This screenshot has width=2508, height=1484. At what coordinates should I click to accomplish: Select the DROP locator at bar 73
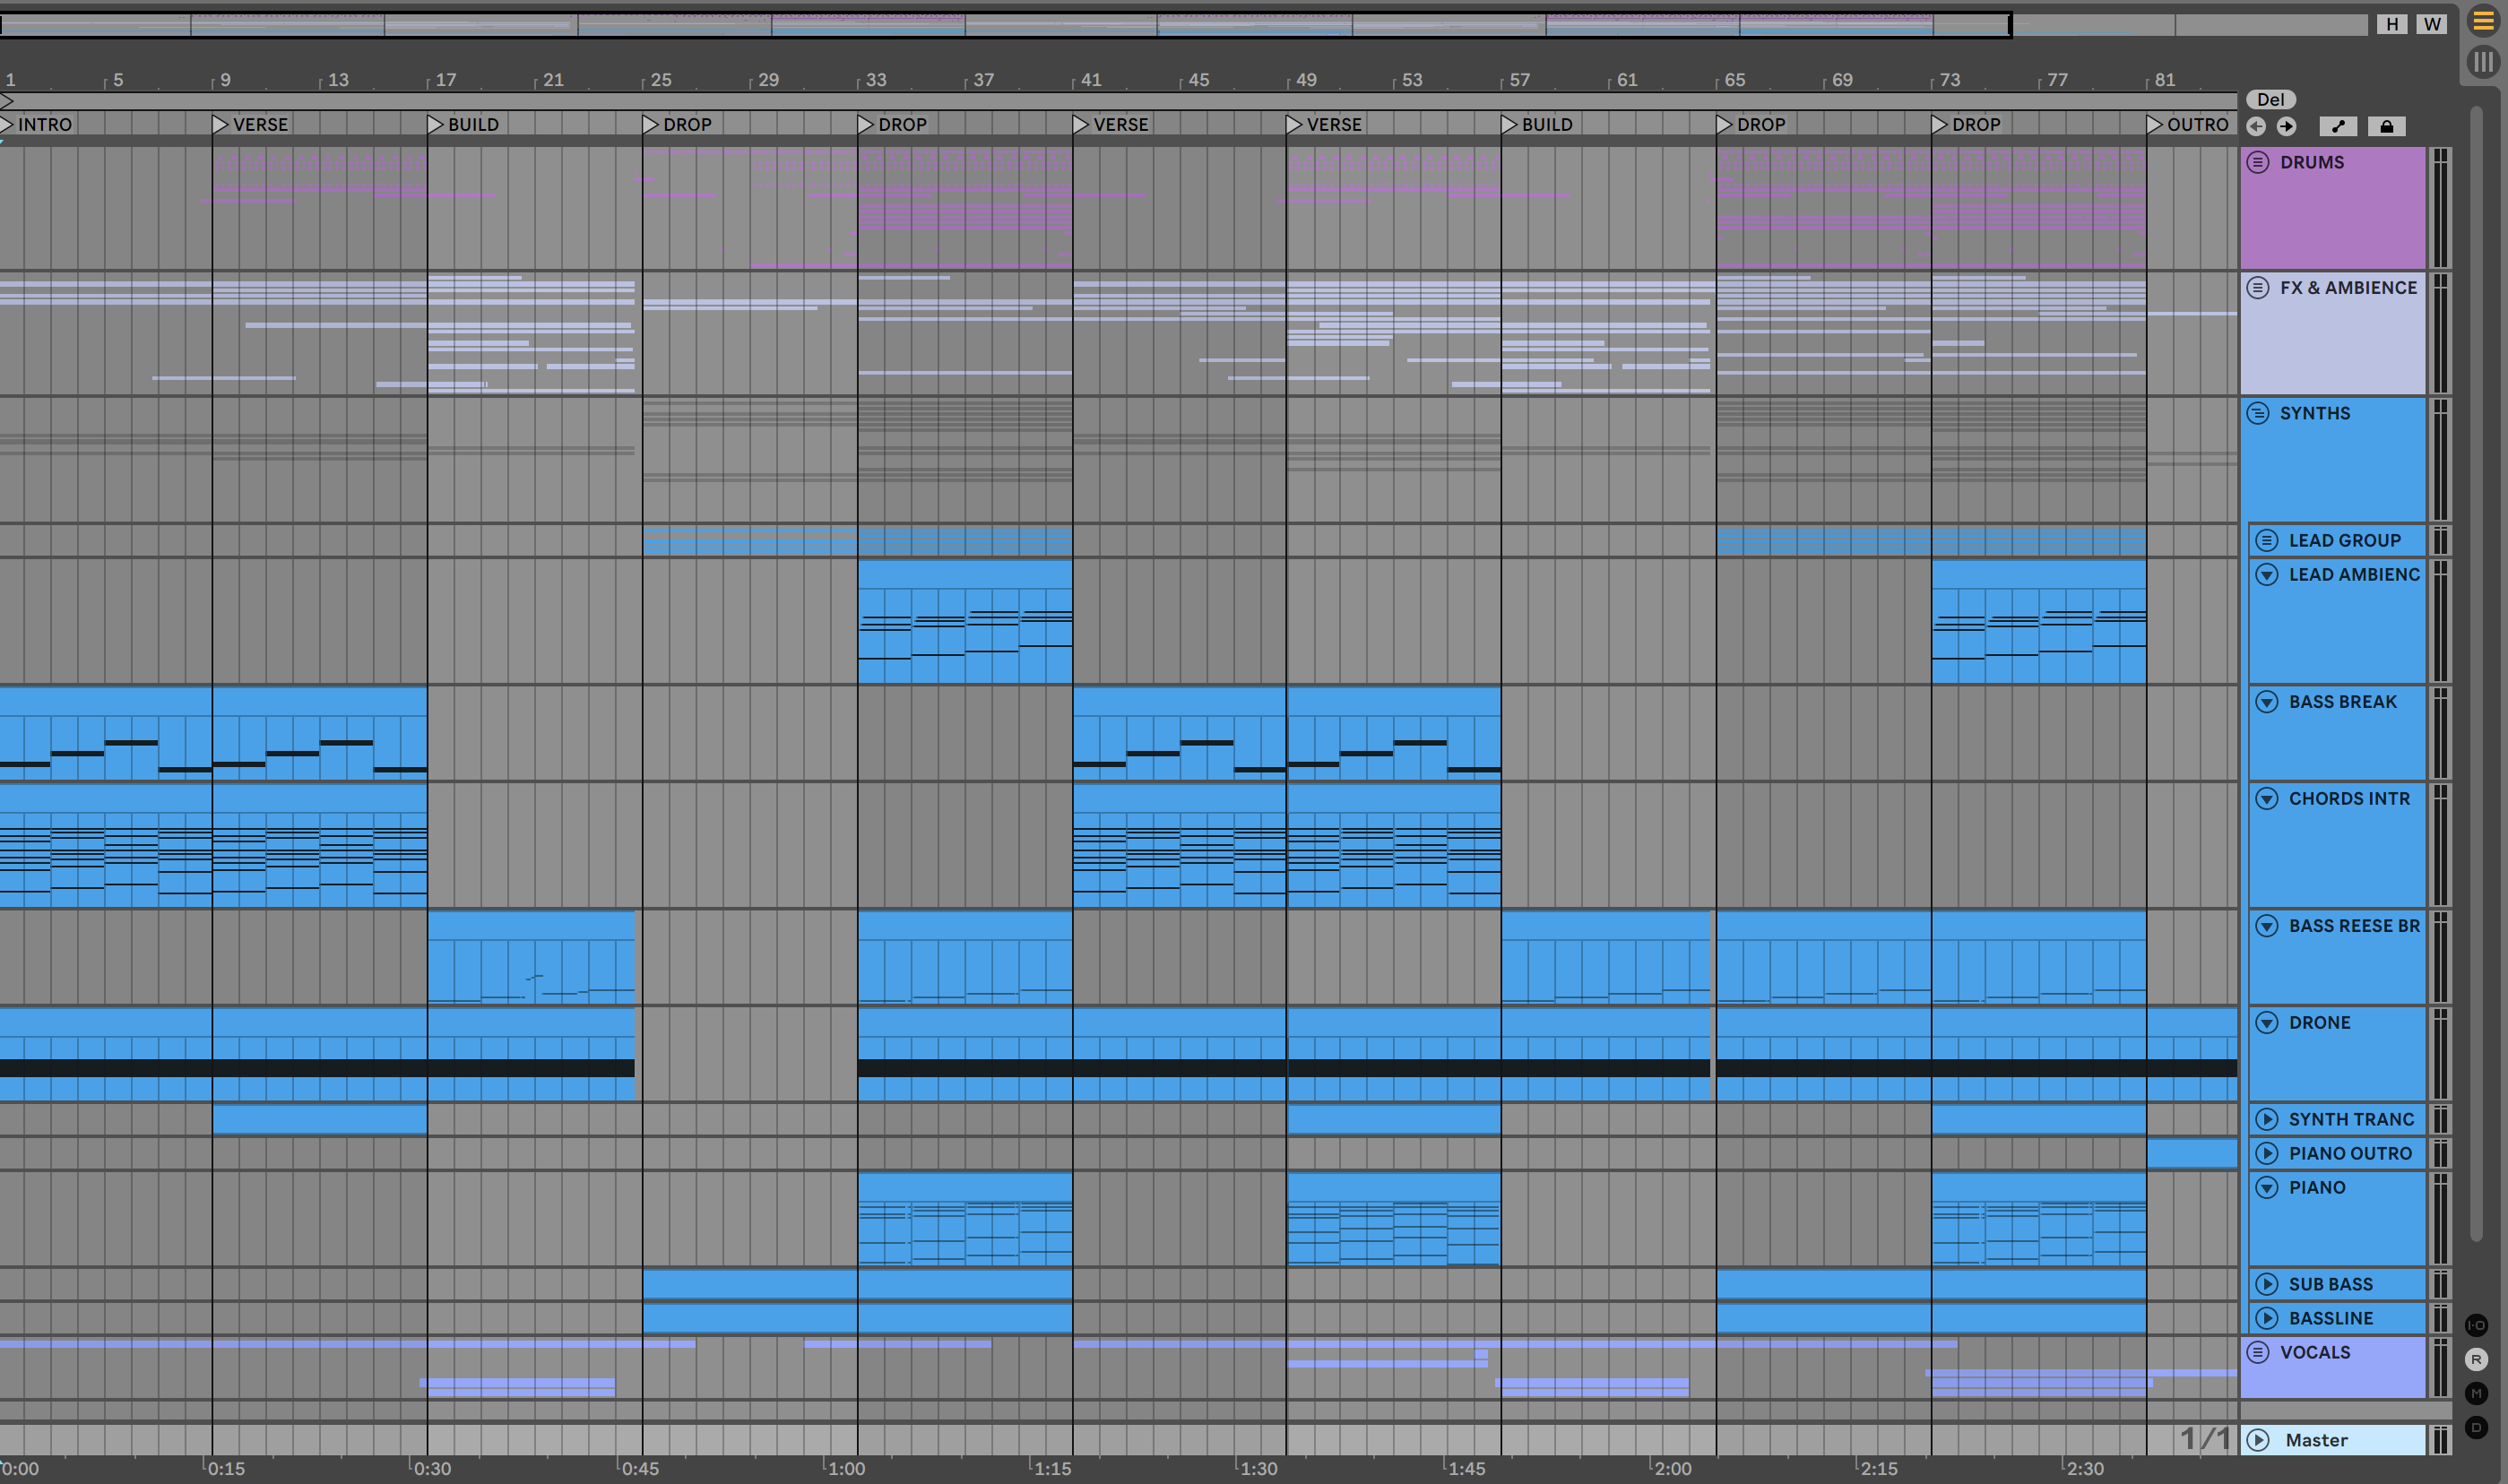1967,124
